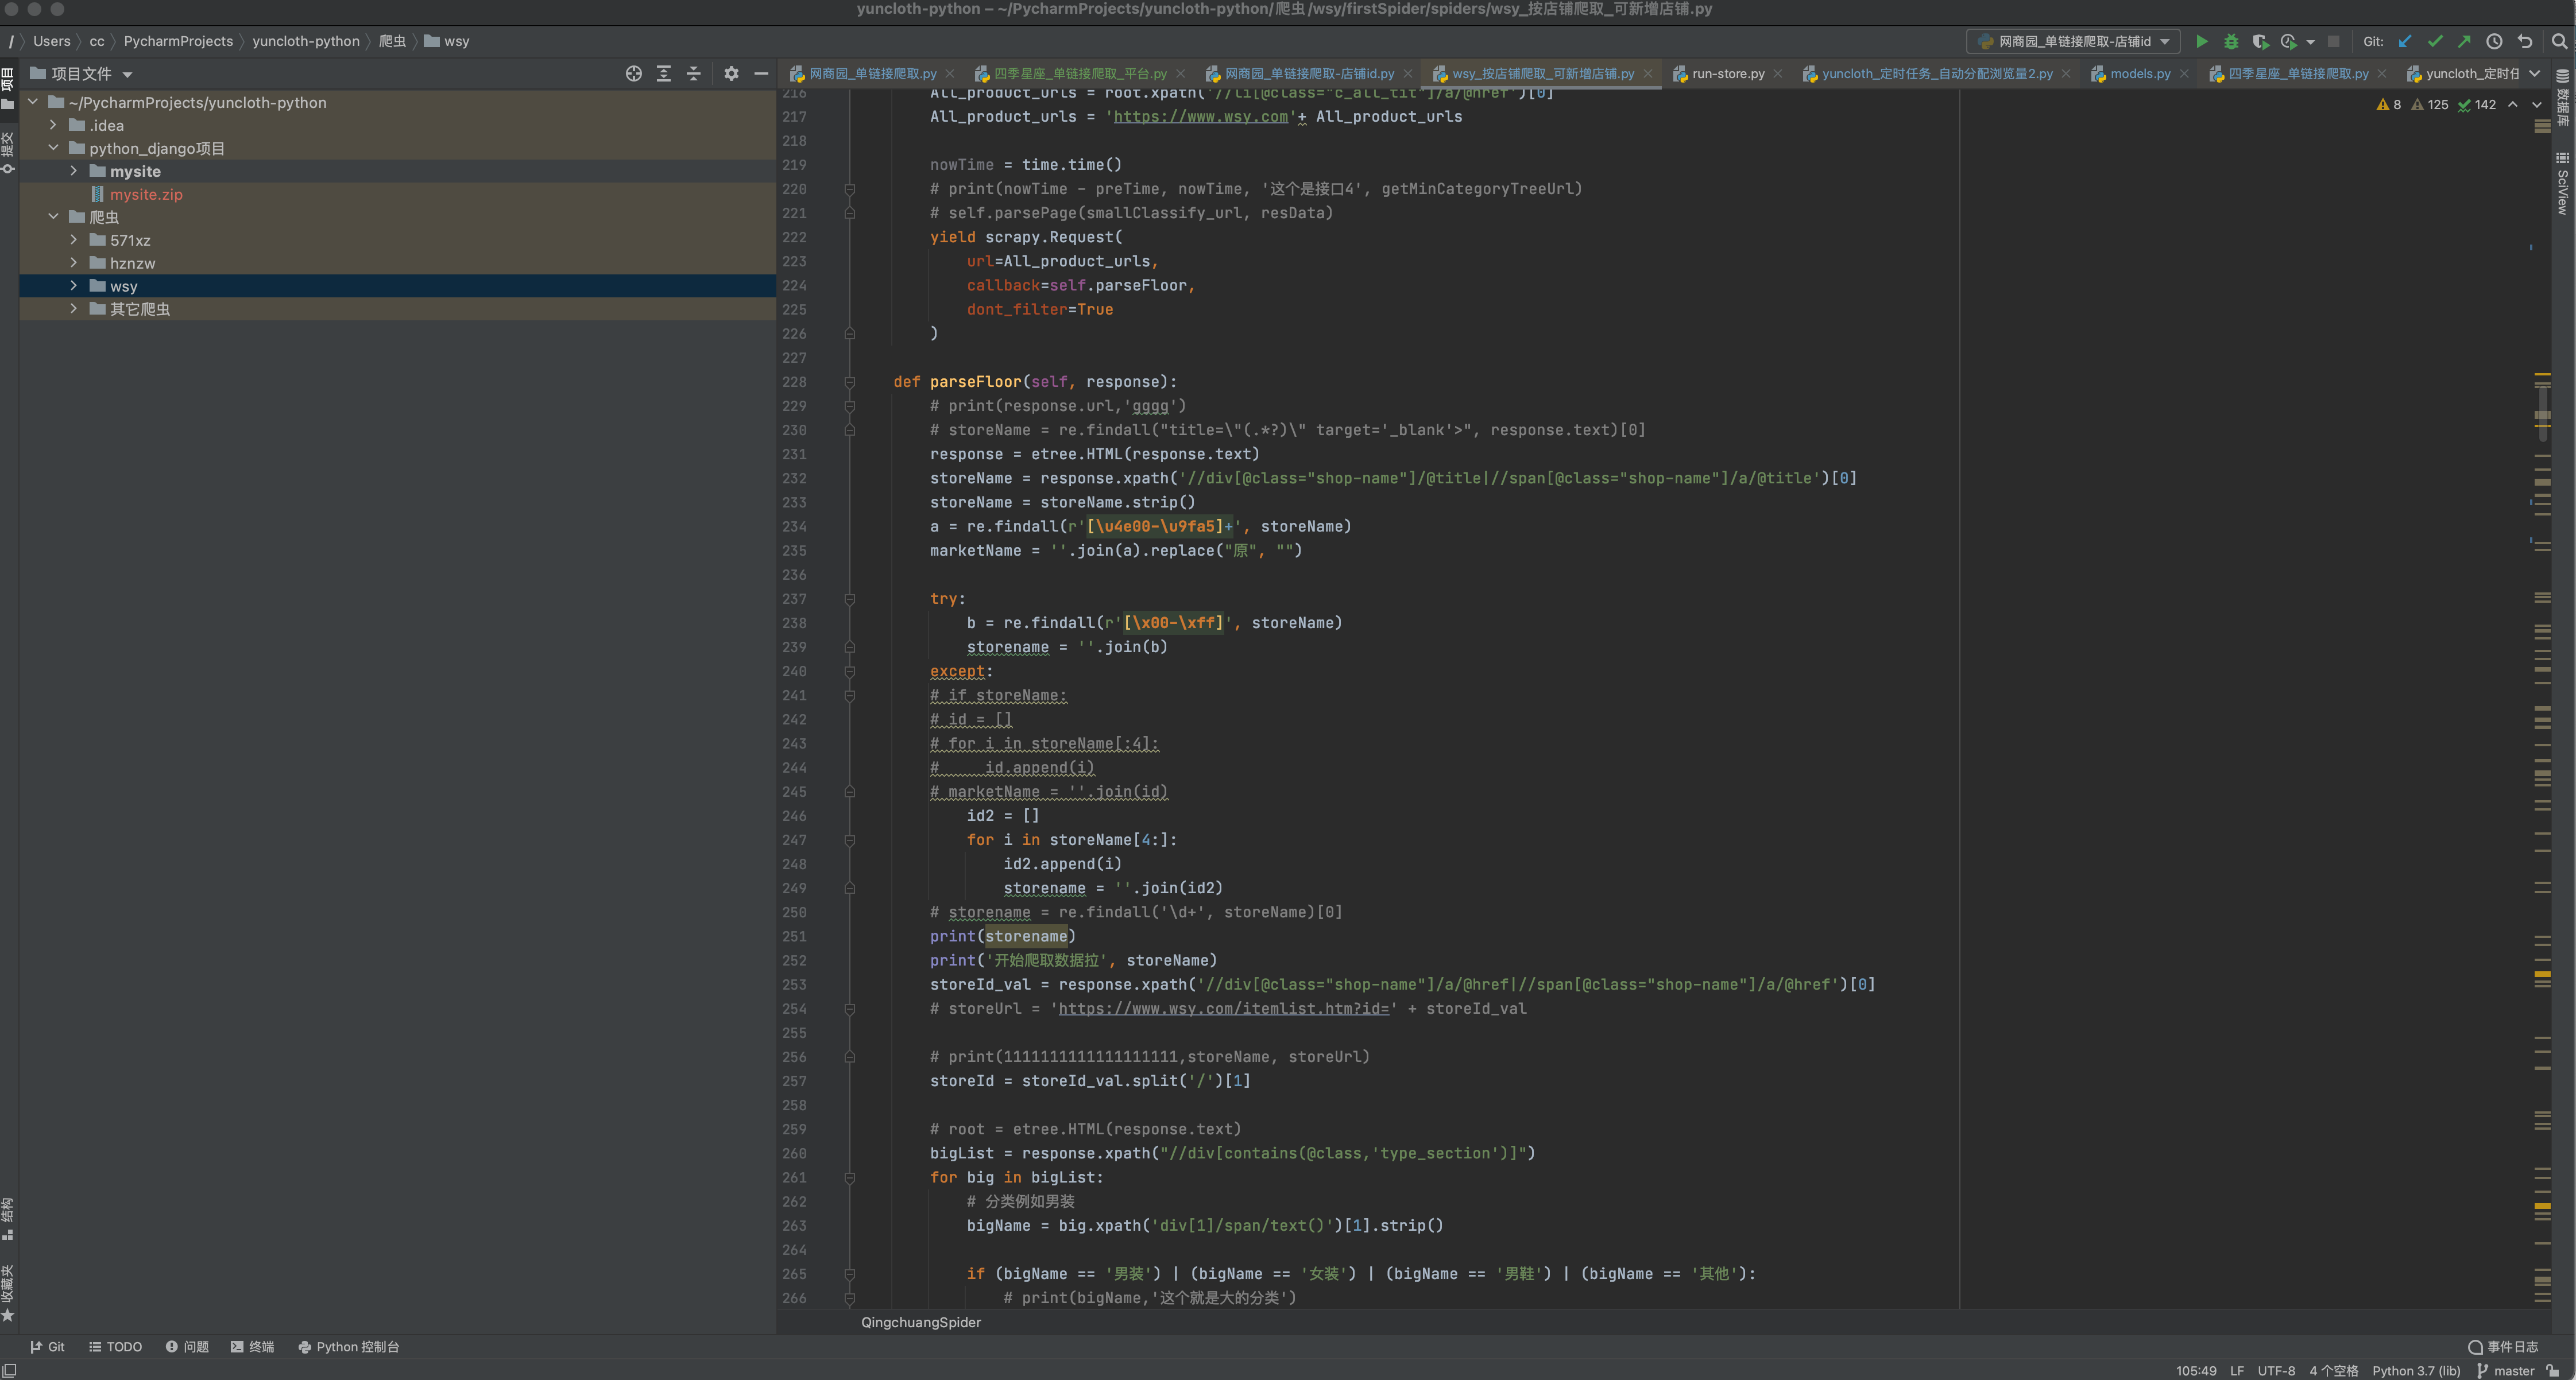Expand the hznzw folder
This screenshot has height=1380, width=2576.
tap(73, 263)
